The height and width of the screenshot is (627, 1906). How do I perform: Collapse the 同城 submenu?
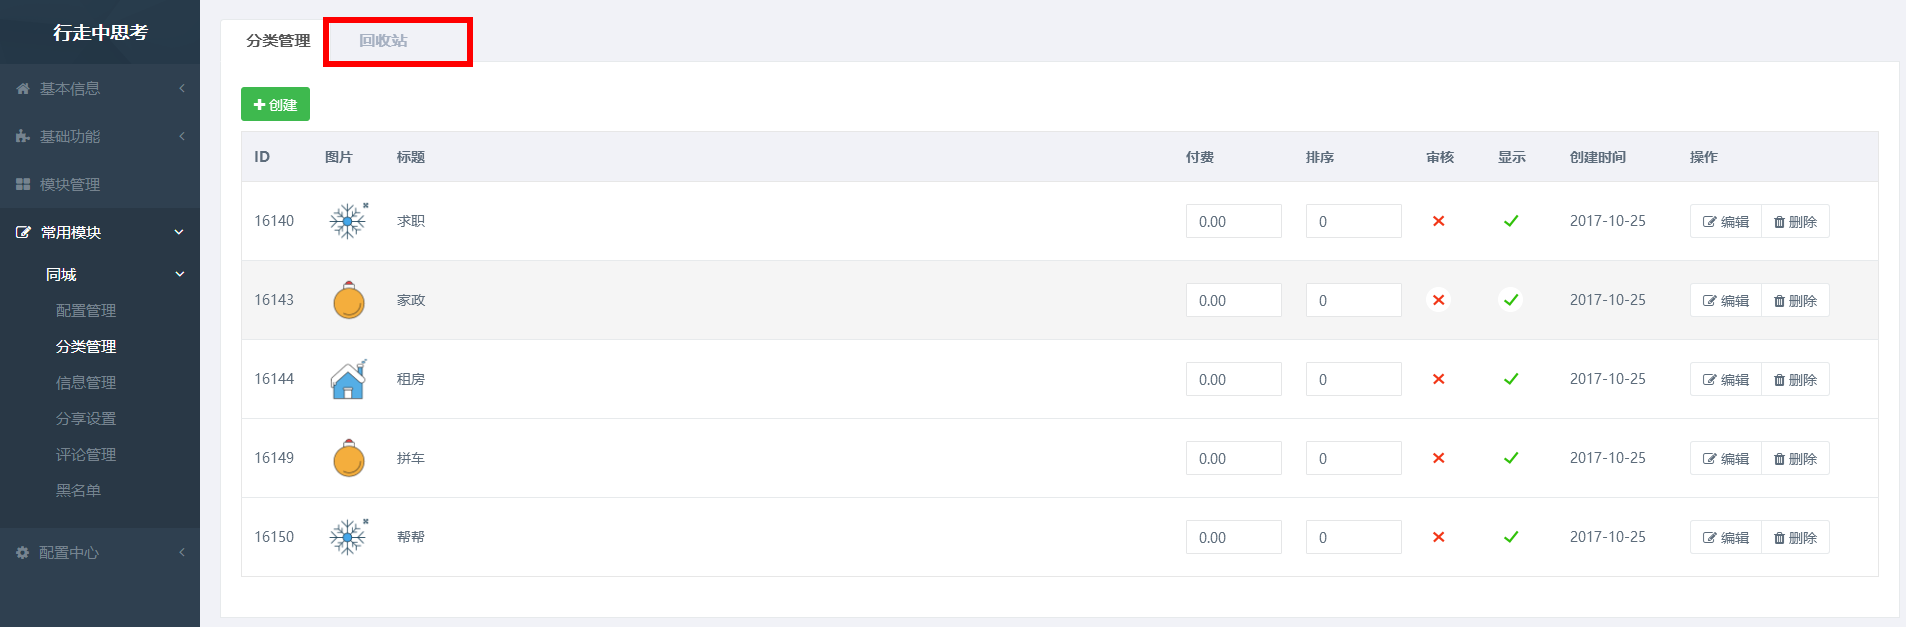coord(100,274)
